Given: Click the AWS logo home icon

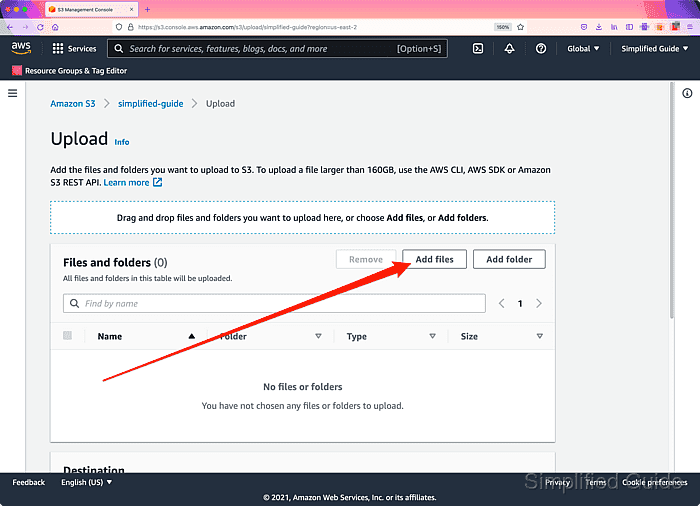Looking at the screenshot, I should point(21,48).
